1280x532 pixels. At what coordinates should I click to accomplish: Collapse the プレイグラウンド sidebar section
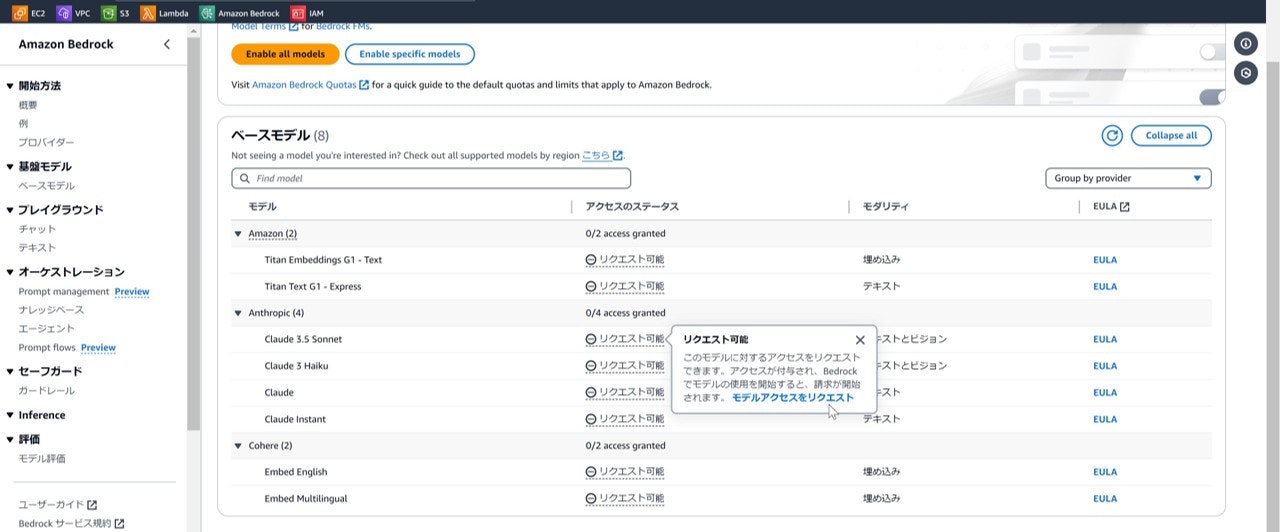[x=10, y=210]
